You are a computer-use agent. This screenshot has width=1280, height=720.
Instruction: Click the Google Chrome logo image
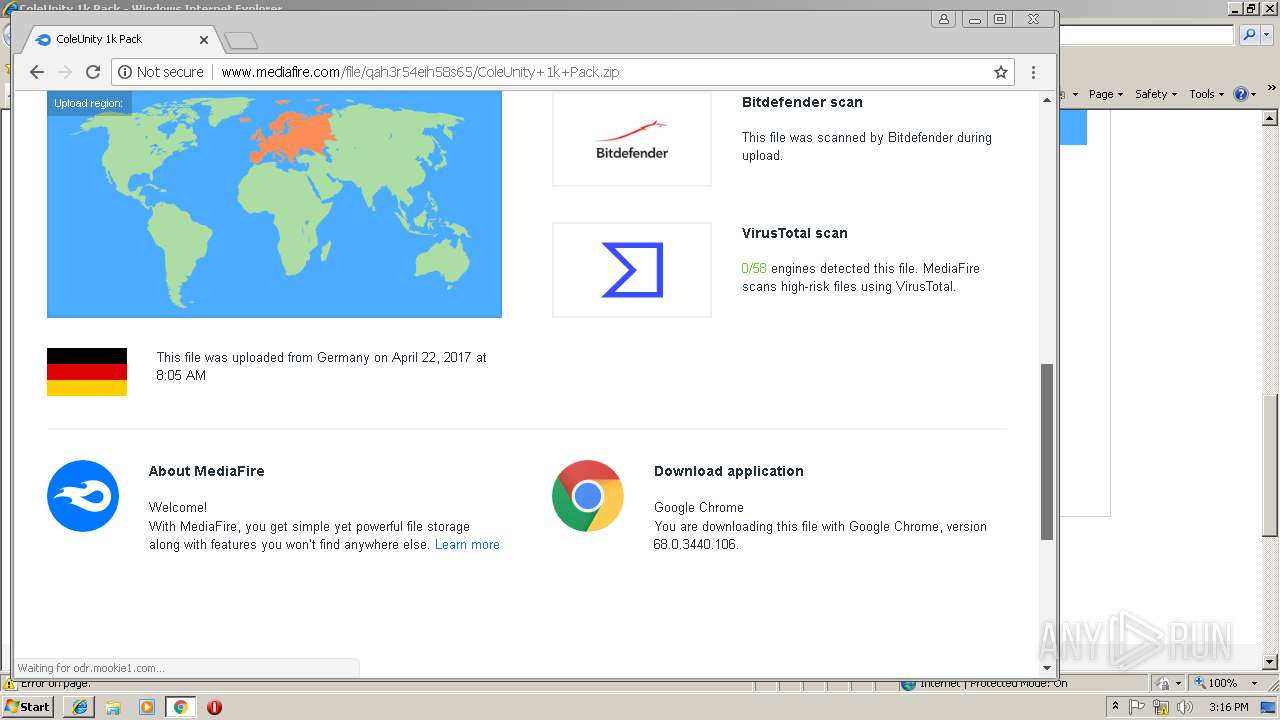[x=588, y=496]
